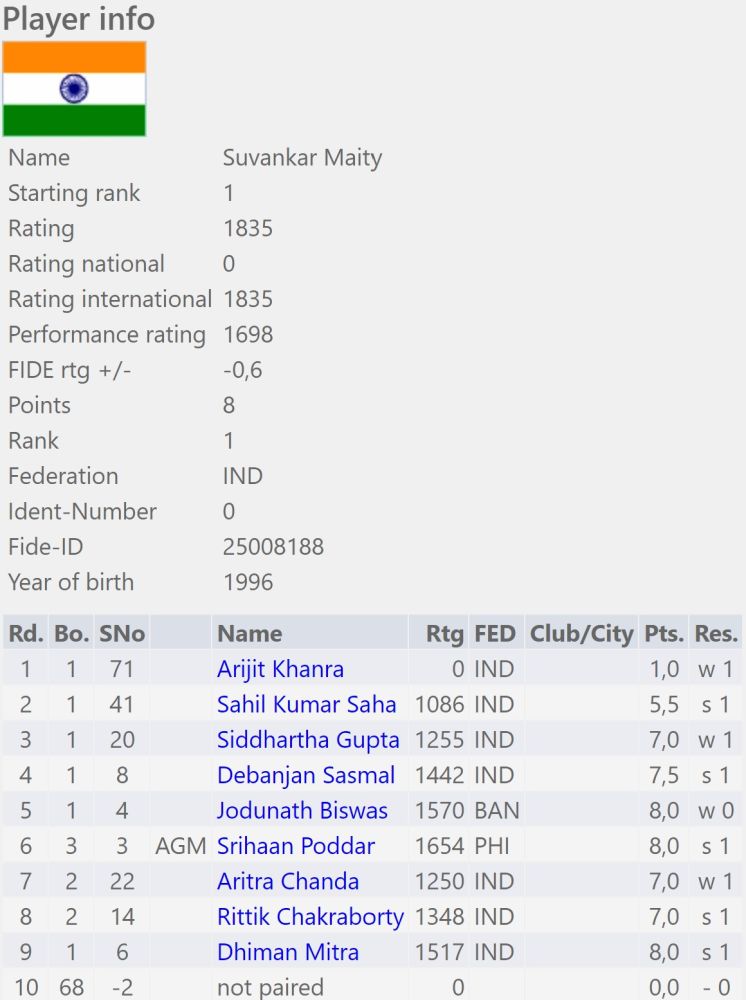This screenshot has width=746, height=1000.
Task: Click the Pts. column header
Action: pyautogui.click(x=664, y=633)
